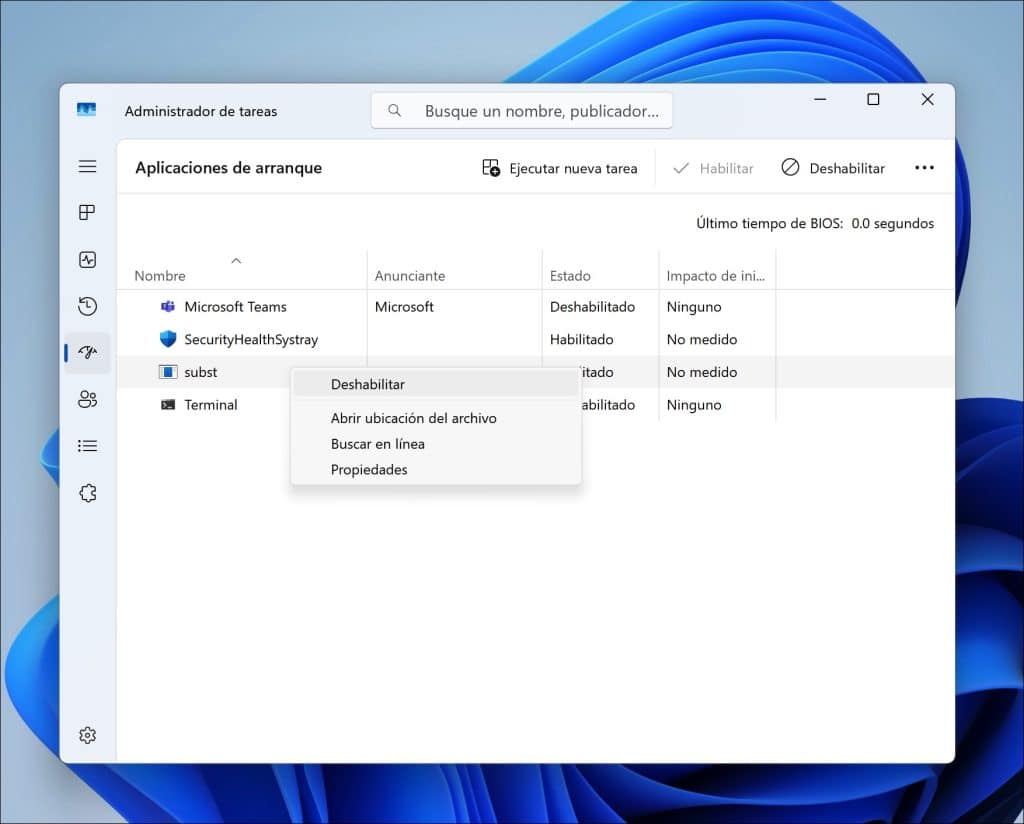This screenshot has width=1024, height=824.
Task: Focus the Busque un nombre search field
Action: pos(522,111)
